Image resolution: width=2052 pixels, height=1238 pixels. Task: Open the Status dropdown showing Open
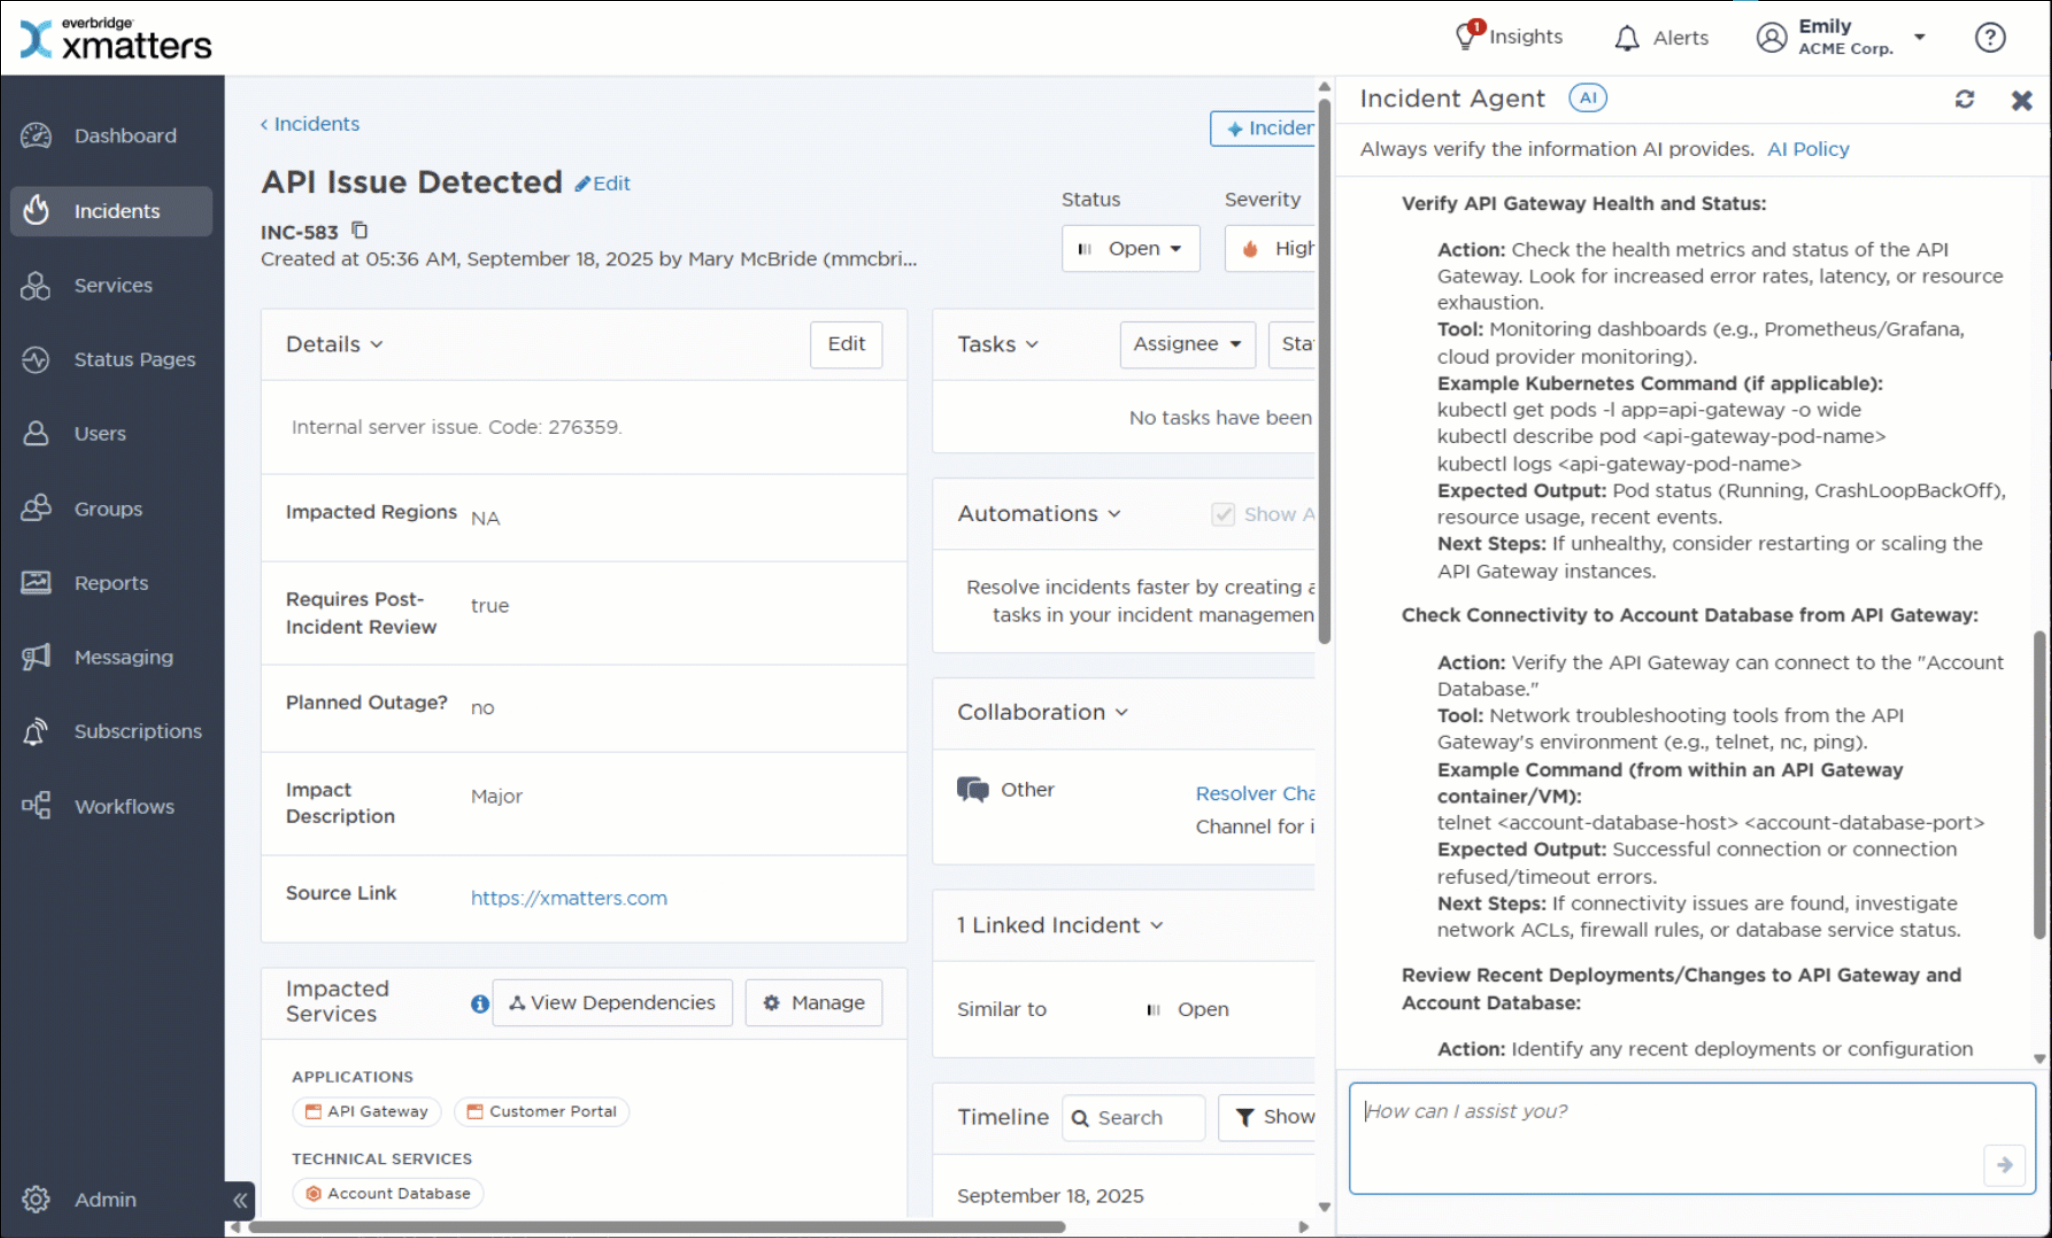coord(1130,248)
